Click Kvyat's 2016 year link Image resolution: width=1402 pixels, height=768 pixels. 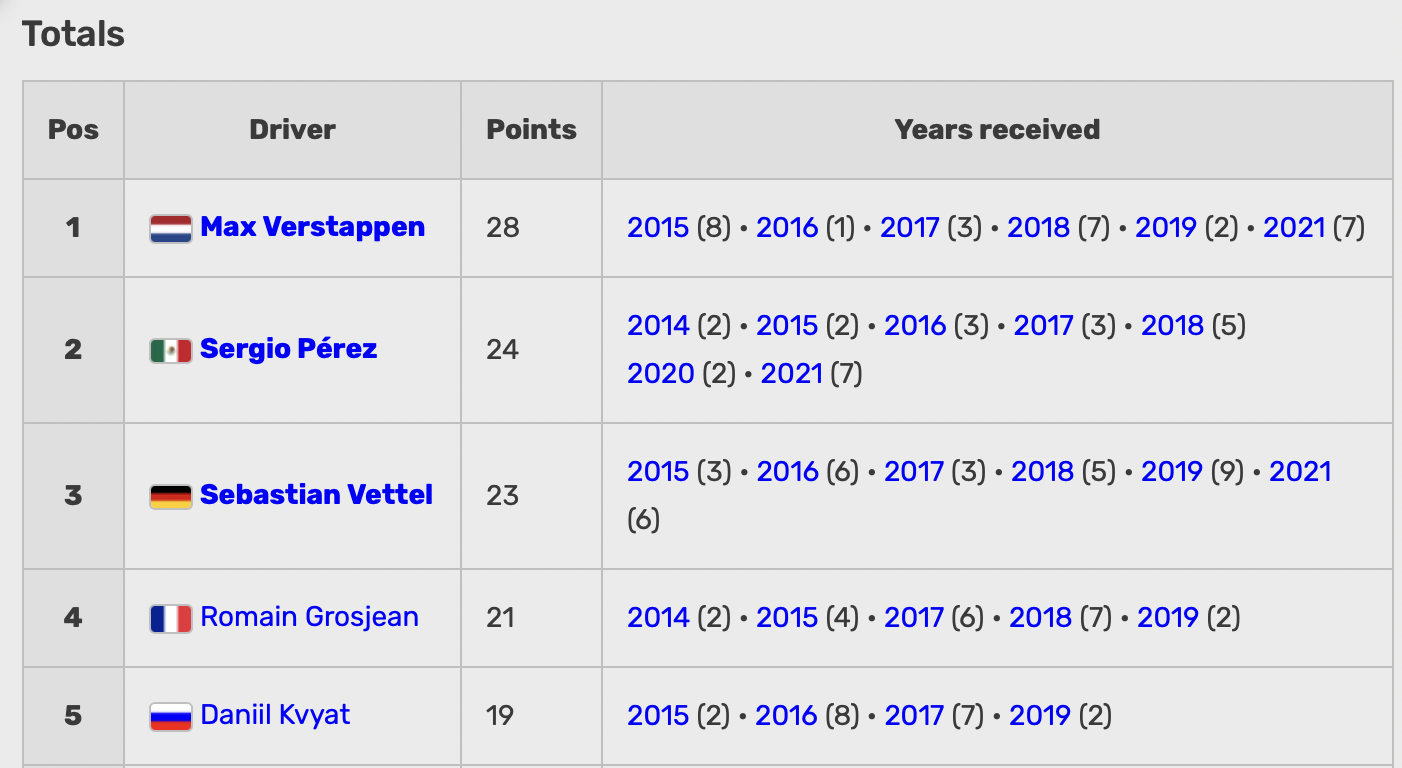coord(786,716)
